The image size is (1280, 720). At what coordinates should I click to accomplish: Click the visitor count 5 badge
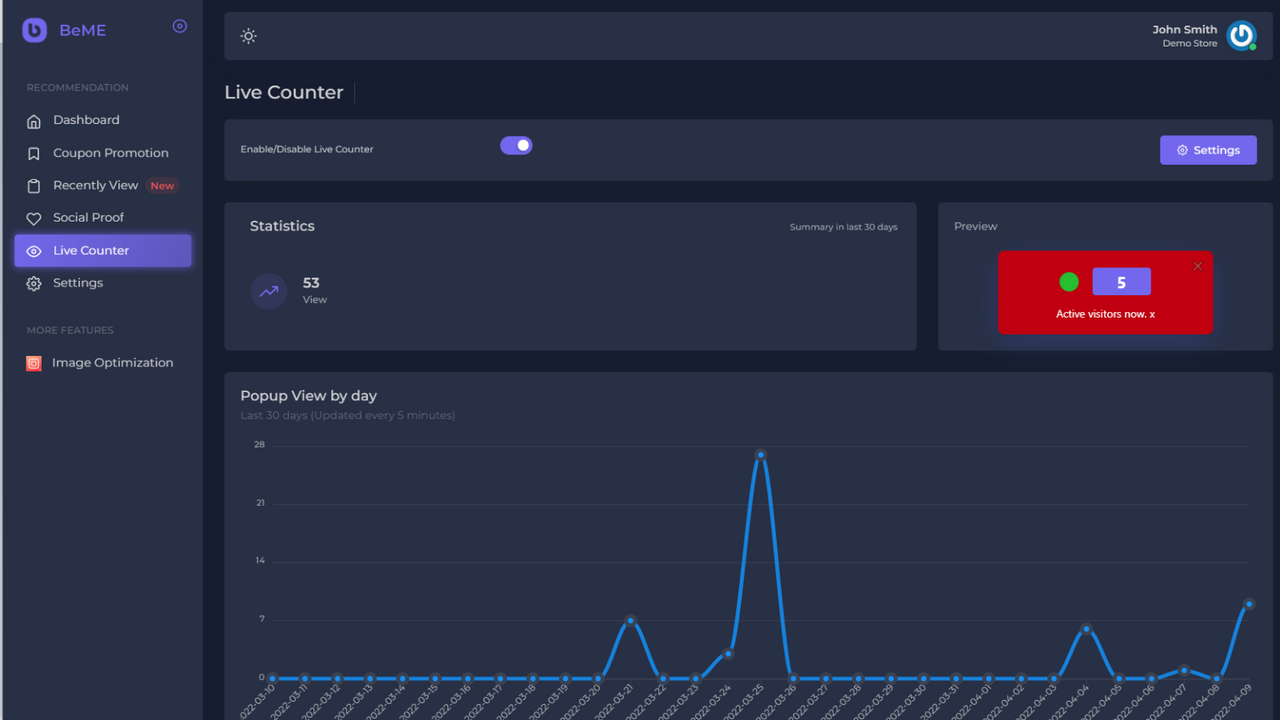point(1121,282)
